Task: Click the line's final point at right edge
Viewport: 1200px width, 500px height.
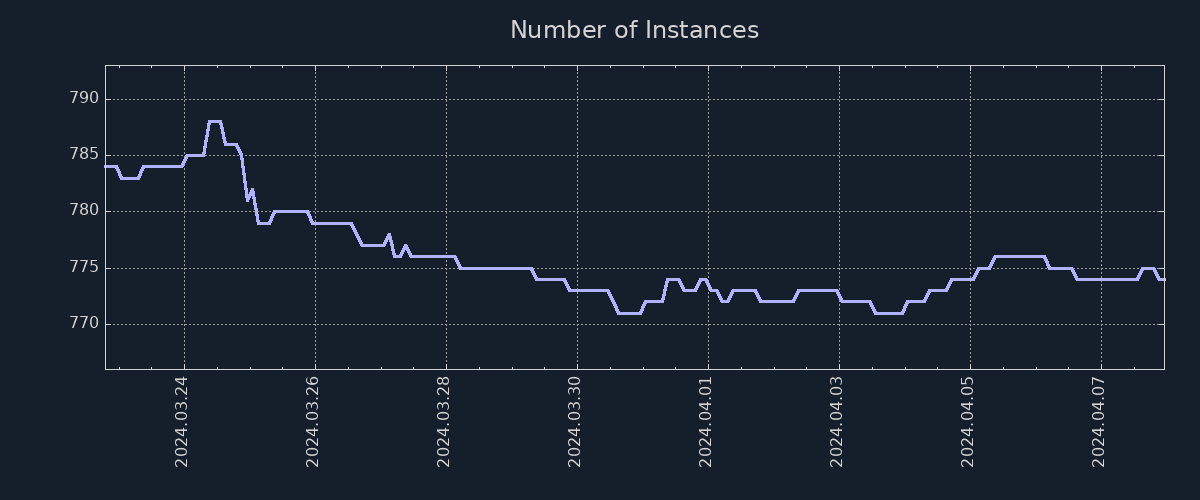Action: click(x=1163, y=279)
